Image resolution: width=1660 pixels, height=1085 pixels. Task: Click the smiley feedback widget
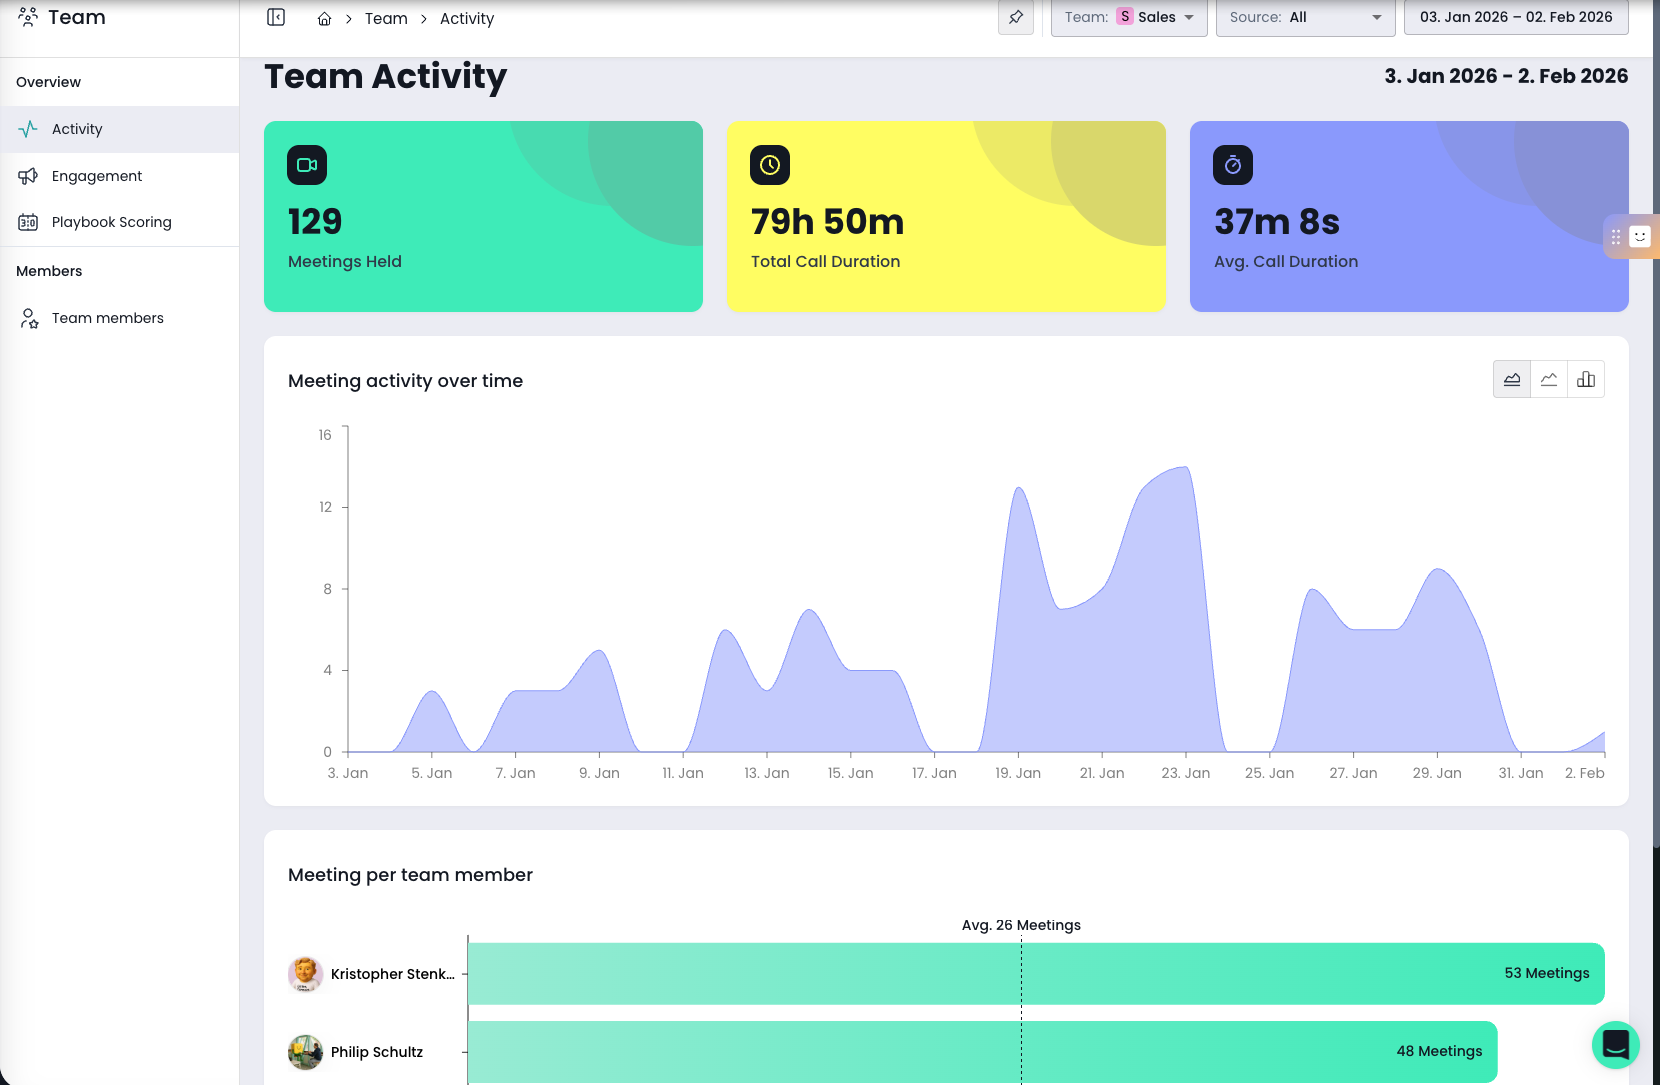1639,237
